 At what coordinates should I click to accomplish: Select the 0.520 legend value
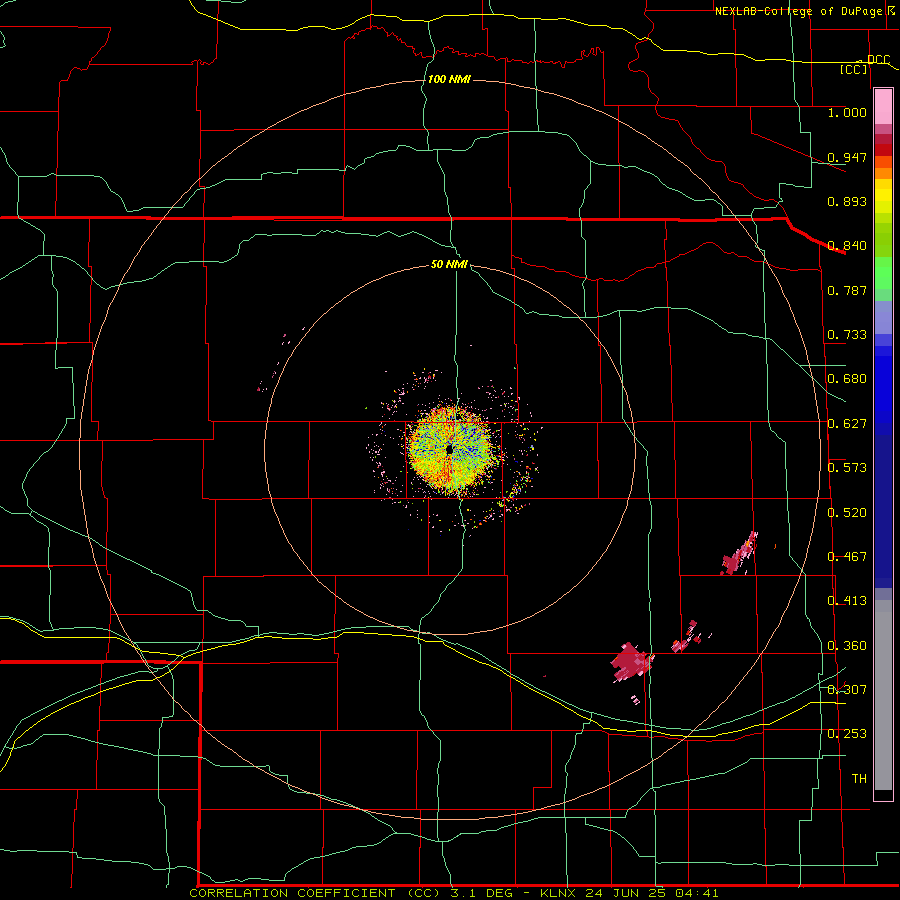pyautogui.click(x=847, y=513)
